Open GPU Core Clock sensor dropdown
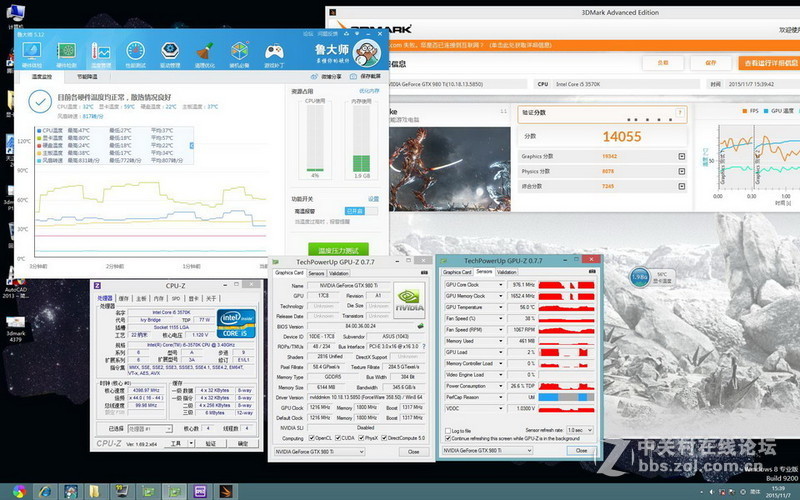Viewport: 800px width, 500px height. [x=501, y=285]
